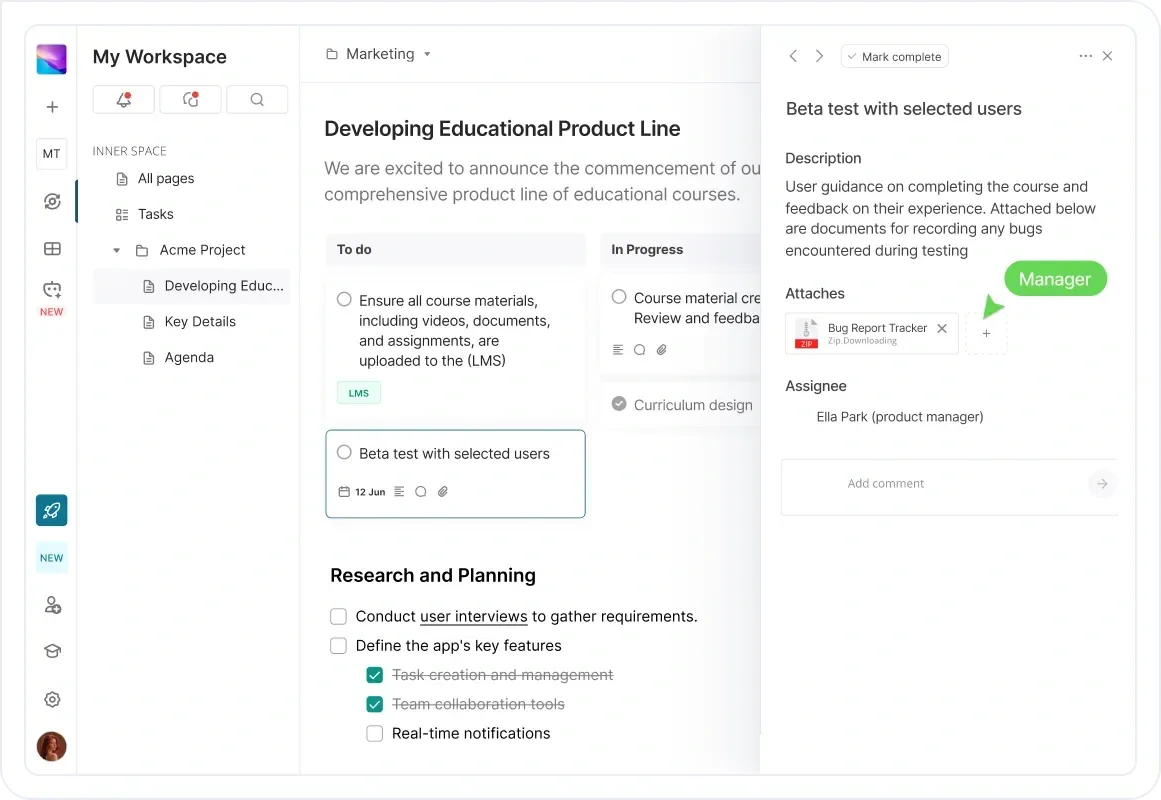Viewport: 1161px width, 800px height.
Task: Check Define the app's key features checkbox
Action: [x=338, y=646]
